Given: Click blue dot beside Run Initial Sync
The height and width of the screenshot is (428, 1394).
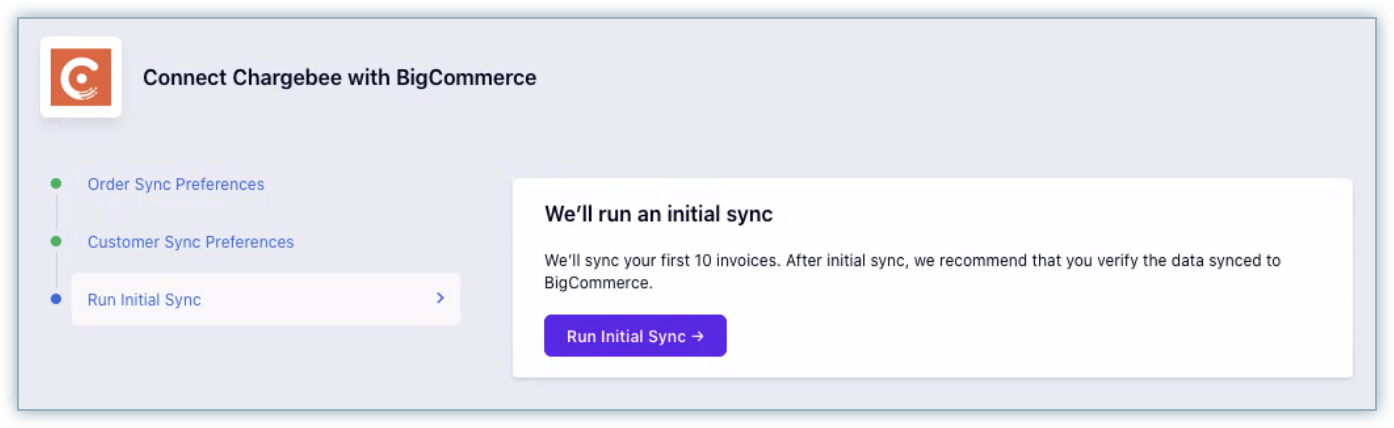Looking at the screenshot, I should 56,299.
